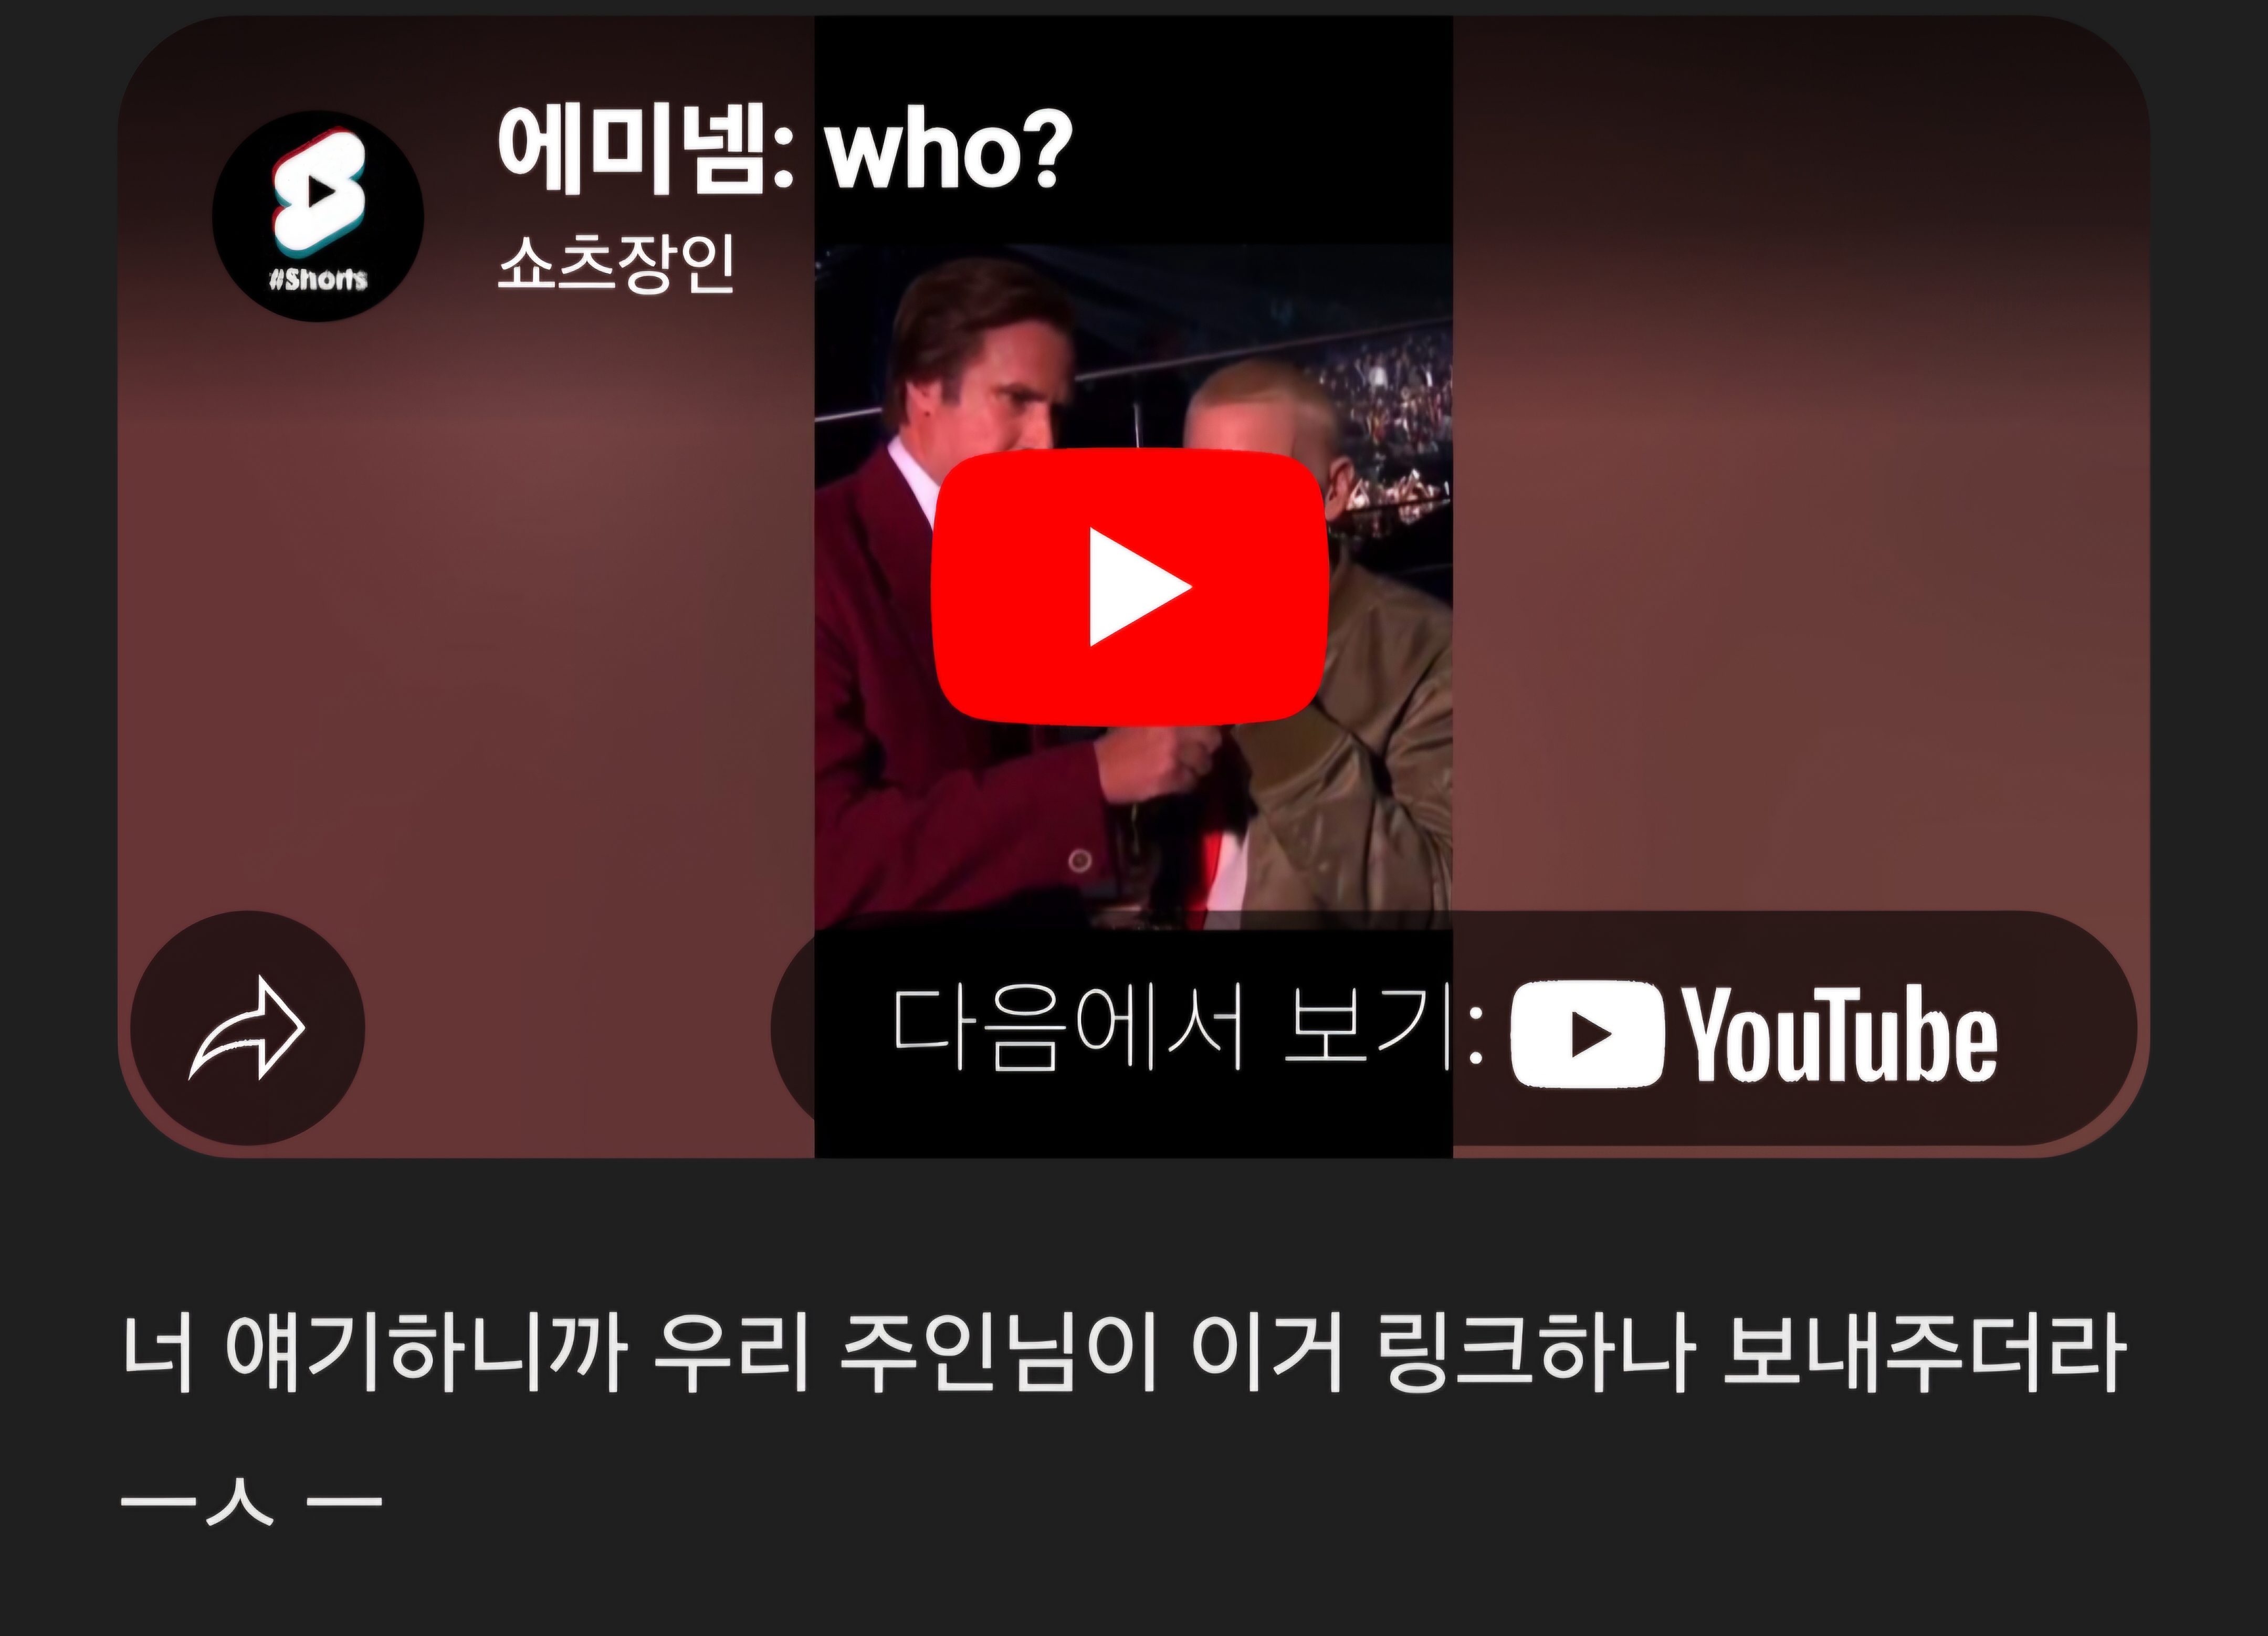
Task: Click the play triangle in the YouTube logo
Action: click(x=1590, y=1034)
